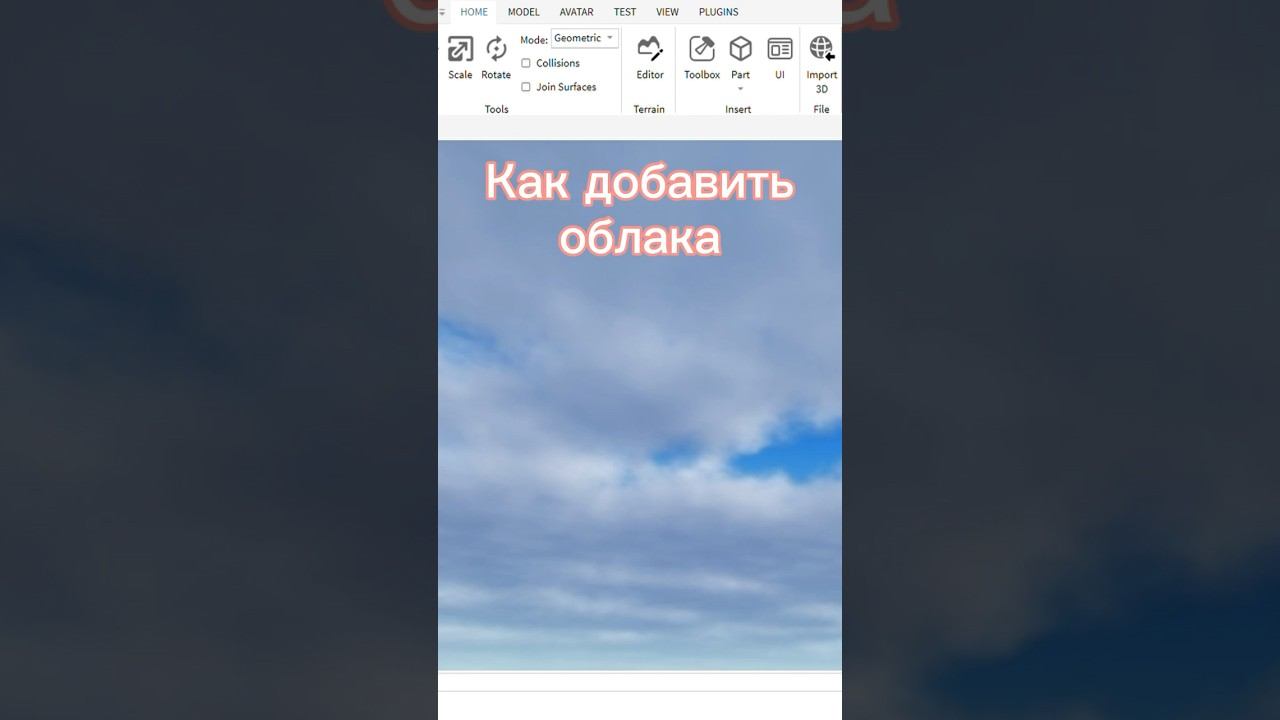Image resolution: width=1280 pixels, height=720 pixels.
Task: Open the Mode Geometric dropdown
Action: [x=585, y=38]
